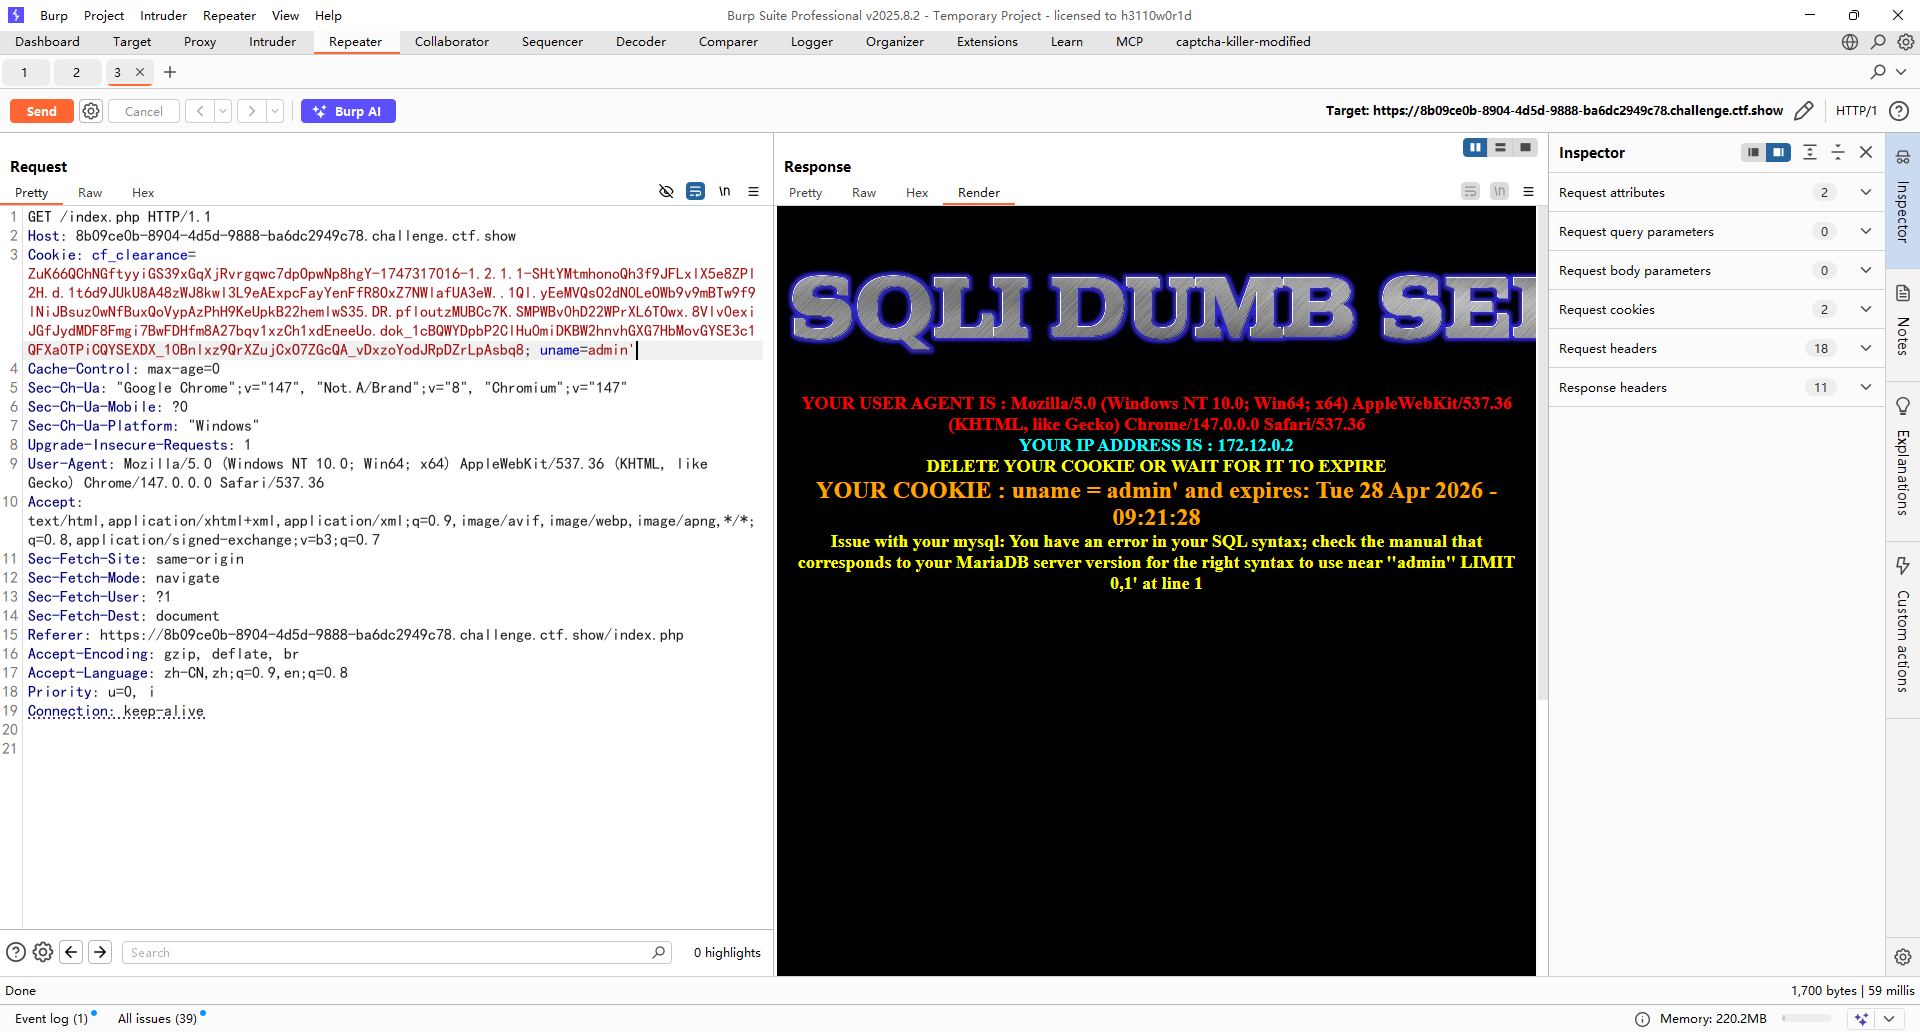Toggle hide non-printable eye icon in Request
The height and width of the screenshot is (1032, 1920).
pyautogui.click(x=666, y=192)
